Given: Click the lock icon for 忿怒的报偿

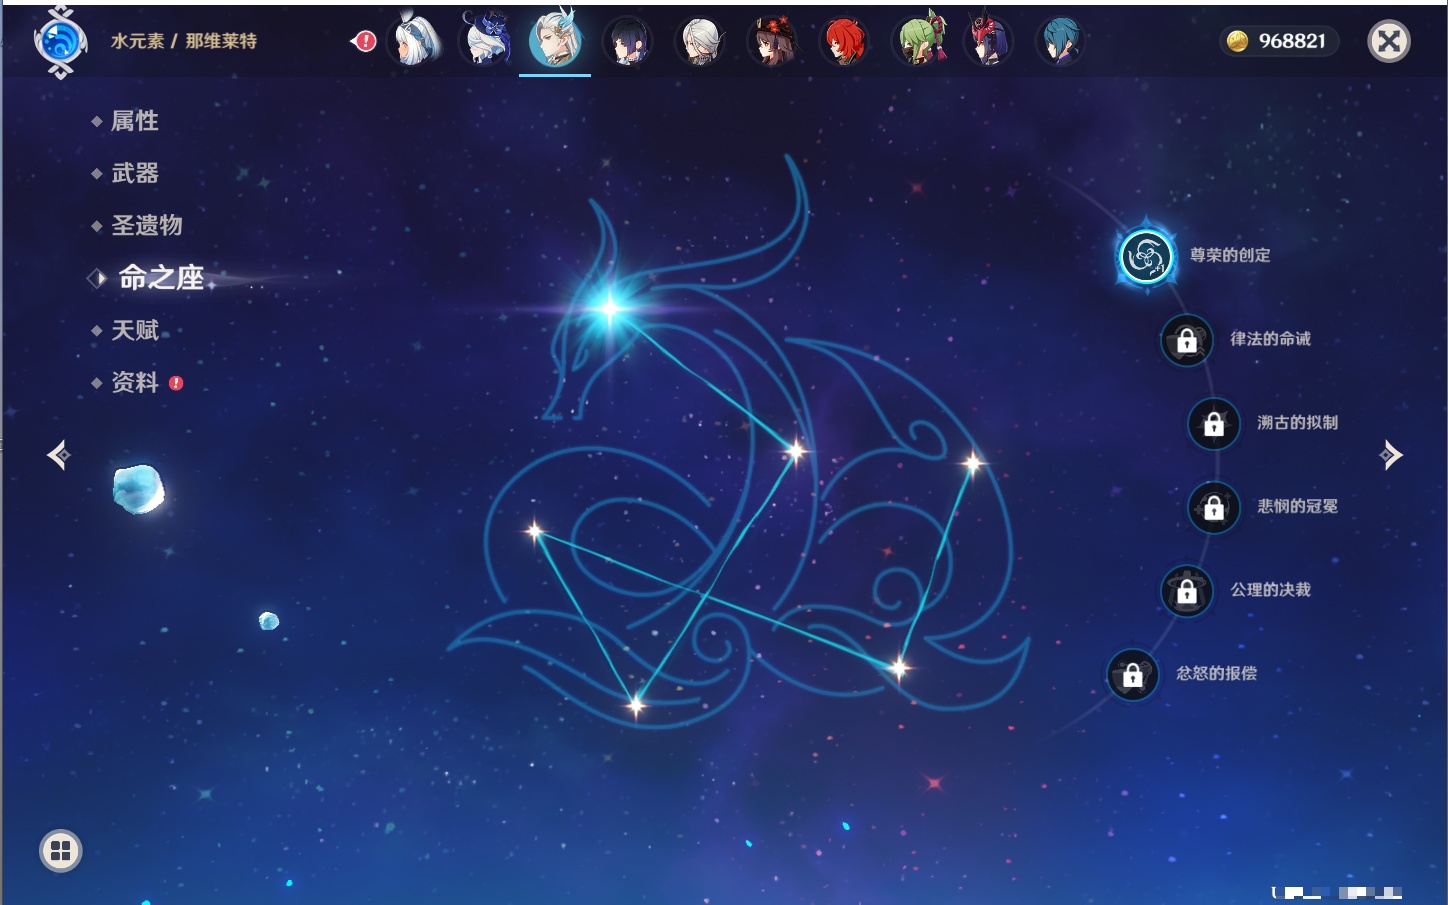Looking at the screenshot, I should [x=1133, y=675].
